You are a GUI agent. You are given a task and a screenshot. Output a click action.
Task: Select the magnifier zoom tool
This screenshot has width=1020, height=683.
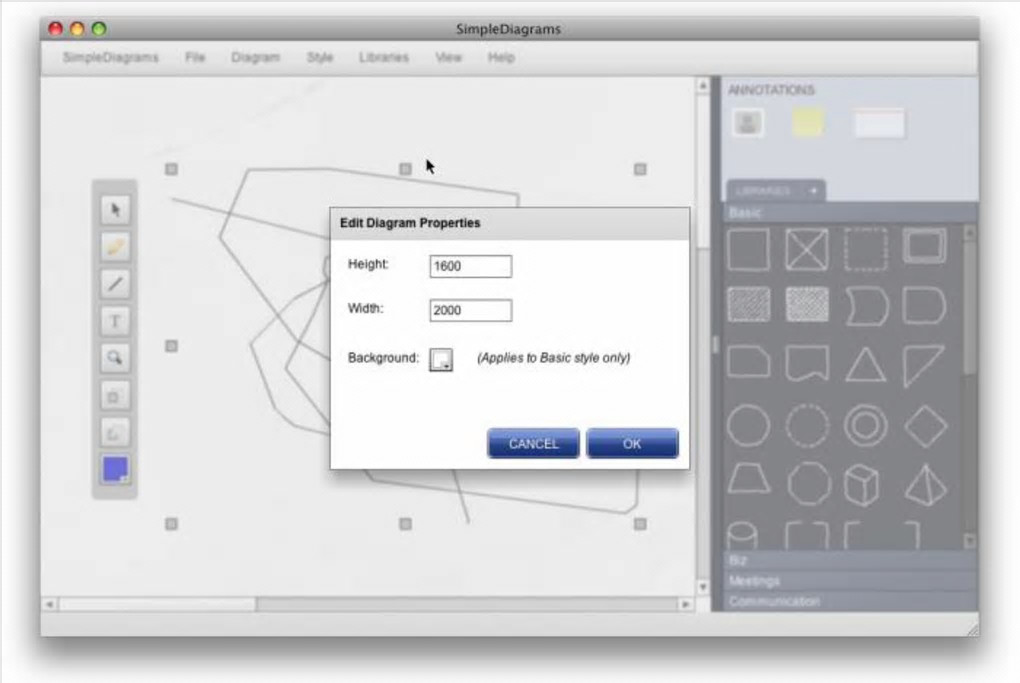pos(115,358)
